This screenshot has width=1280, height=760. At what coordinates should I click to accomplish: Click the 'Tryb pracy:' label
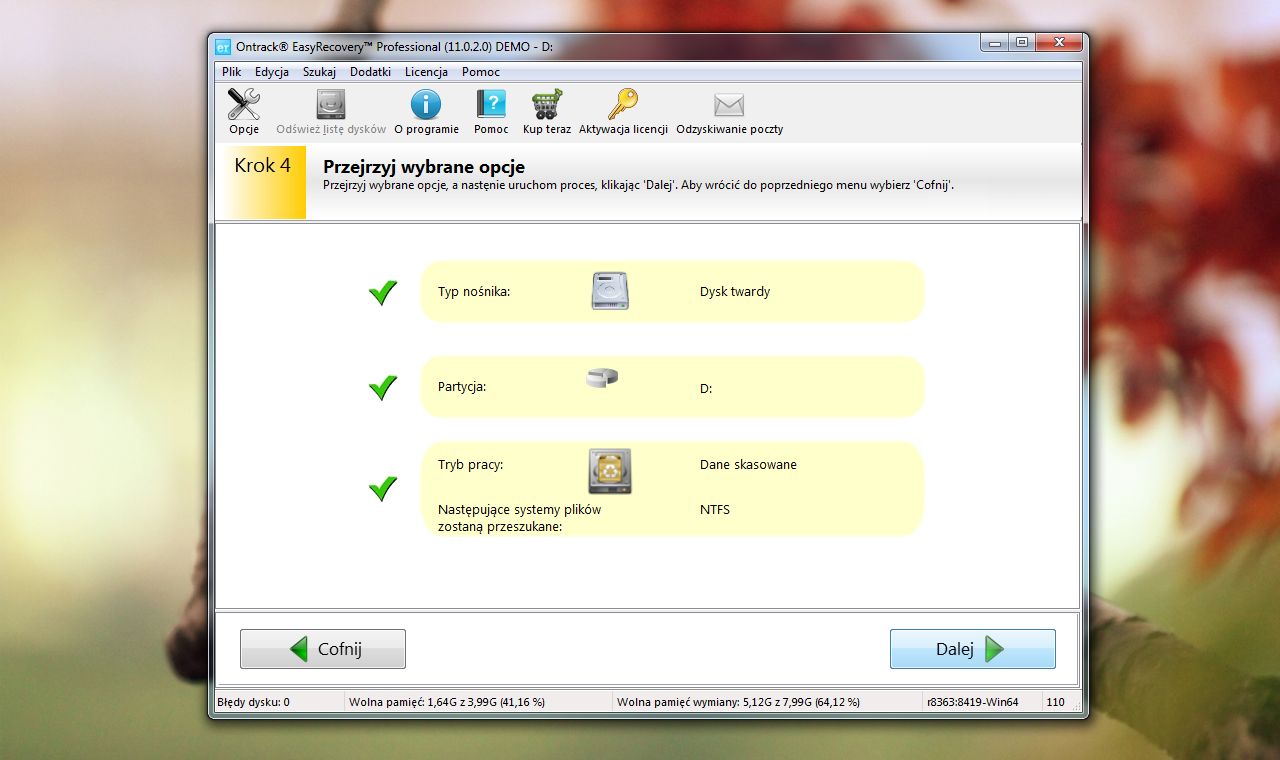coord(470,464)
